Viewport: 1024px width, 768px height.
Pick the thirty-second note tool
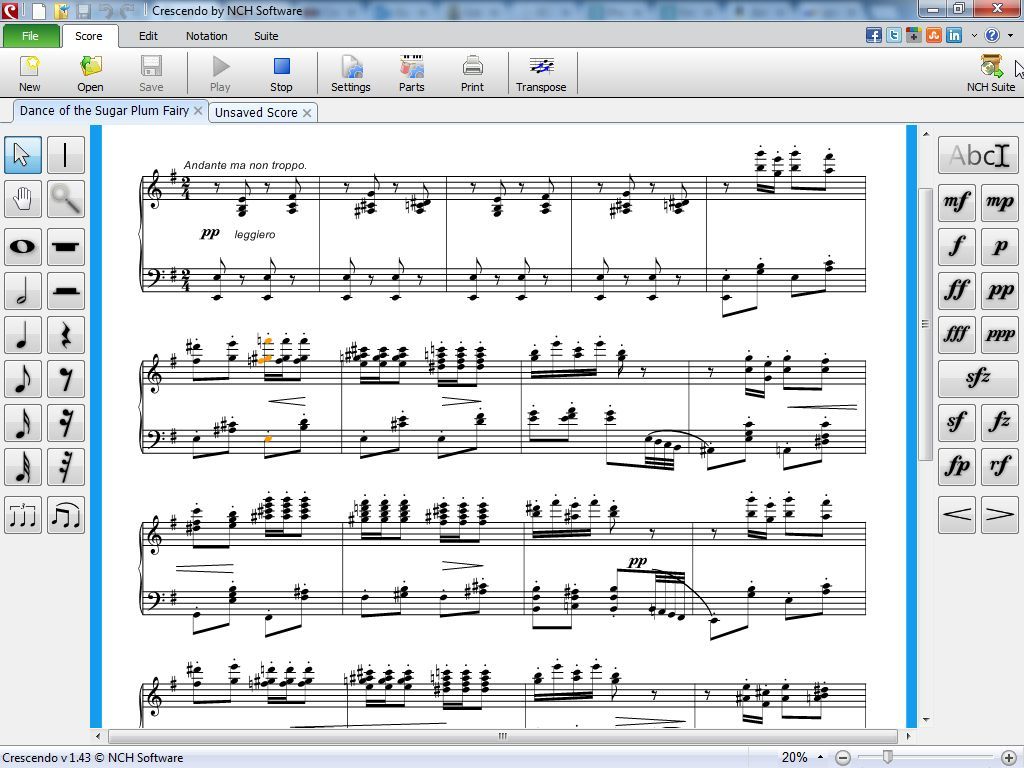coord(23,467)
